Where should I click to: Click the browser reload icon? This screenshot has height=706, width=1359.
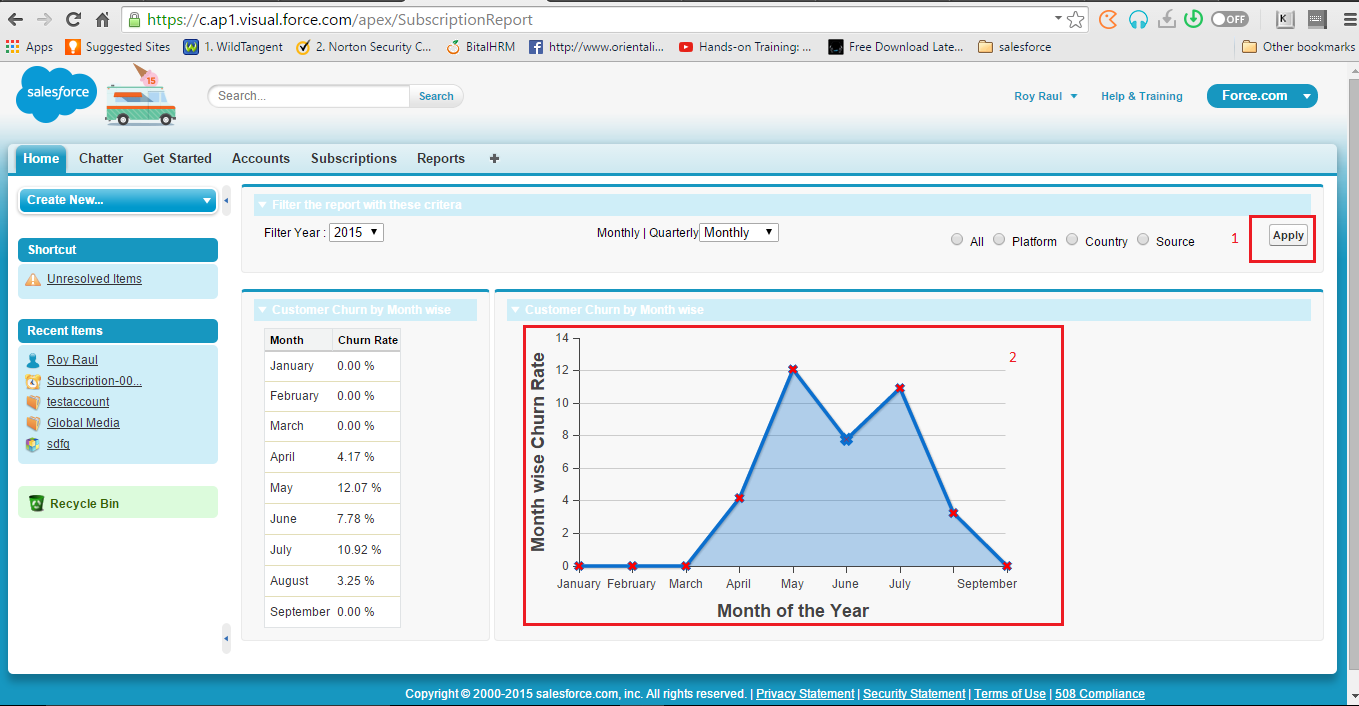point(73,19)
